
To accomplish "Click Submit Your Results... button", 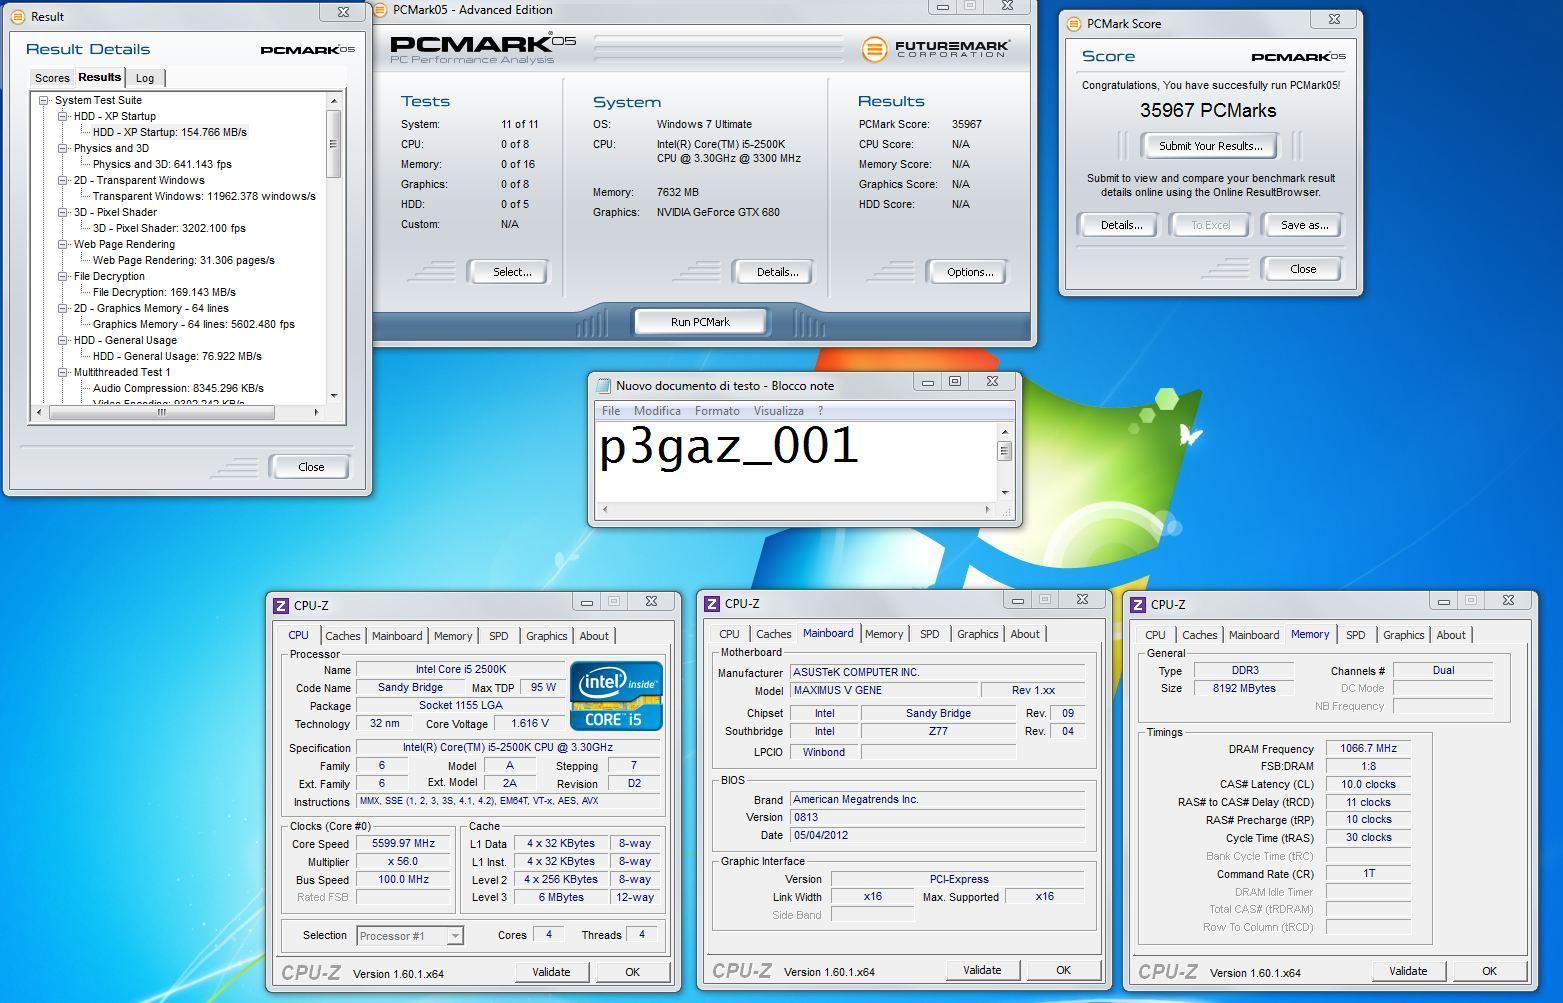I will click(1210, 146).
